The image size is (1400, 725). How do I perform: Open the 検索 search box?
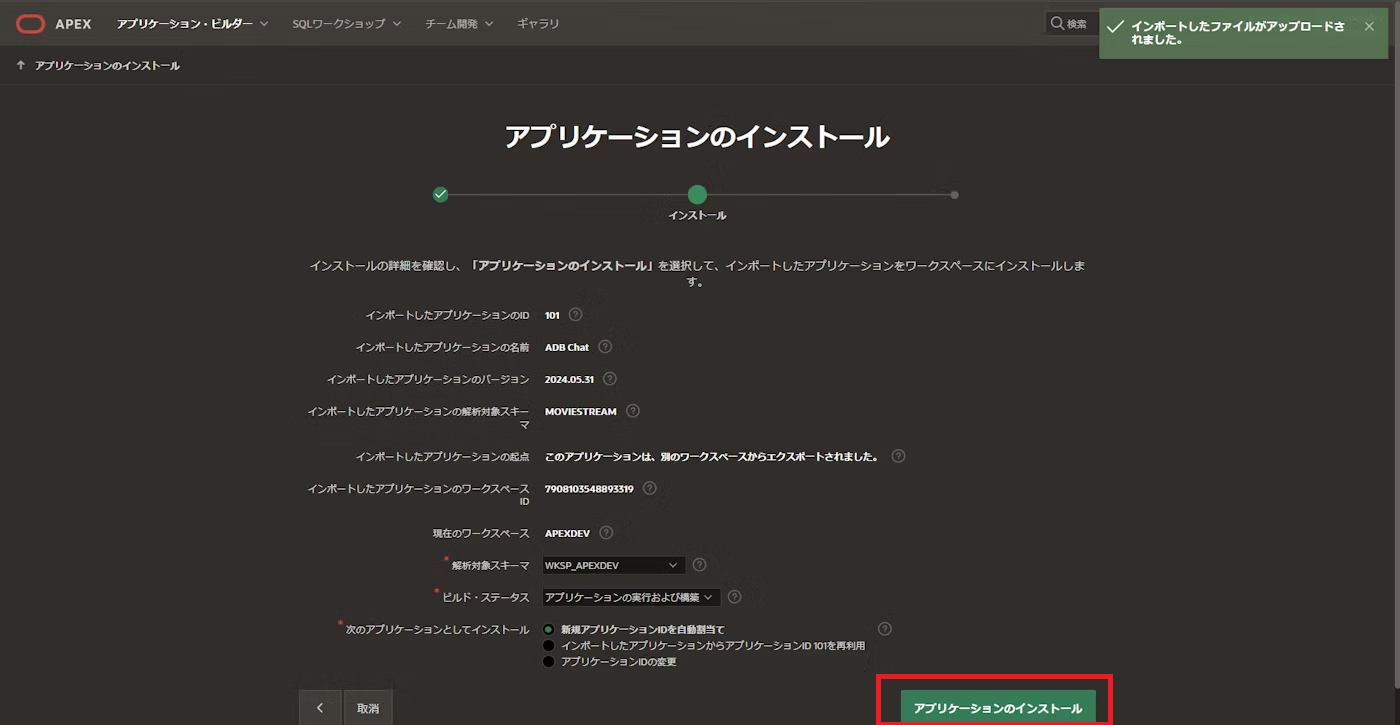tap(1071, 22)
